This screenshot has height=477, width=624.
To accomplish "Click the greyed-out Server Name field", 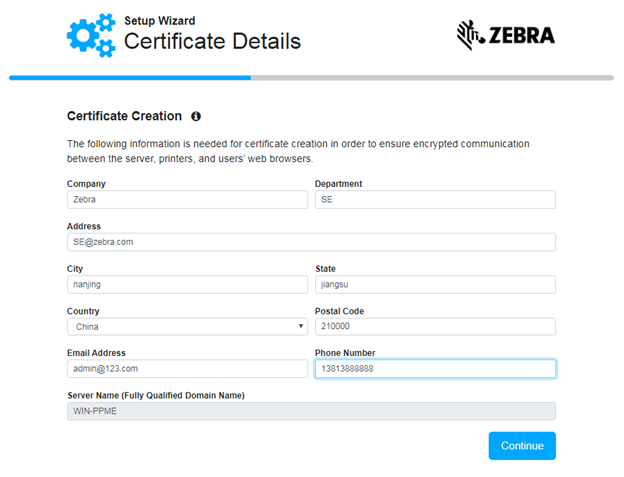I will click(311, 411).
